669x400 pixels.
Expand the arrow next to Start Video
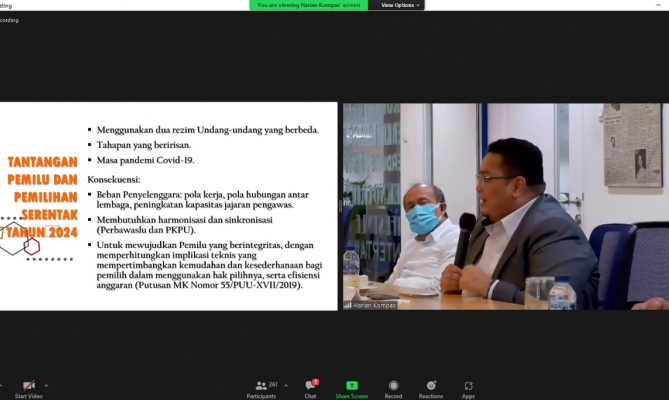pos(46,385)
